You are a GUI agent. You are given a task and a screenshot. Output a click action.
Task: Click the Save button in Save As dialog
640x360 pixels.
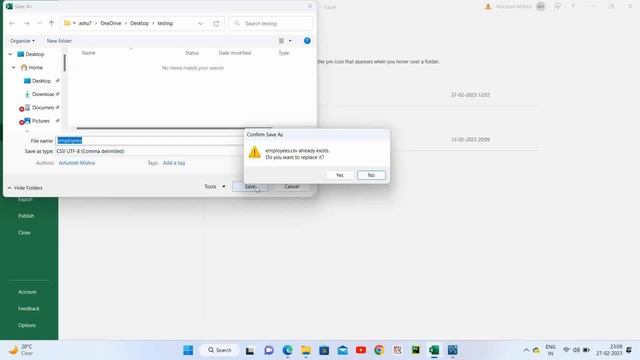coord(250,187)
